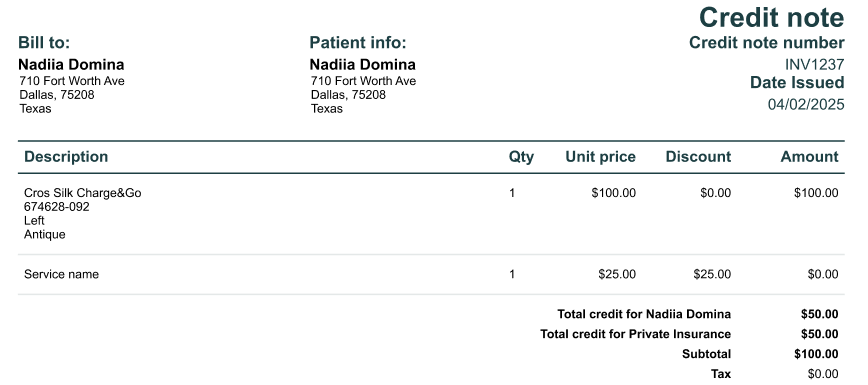The image size is (868, 385).
Task: Click the Patient info heading
Action: [x=358, y=42]
